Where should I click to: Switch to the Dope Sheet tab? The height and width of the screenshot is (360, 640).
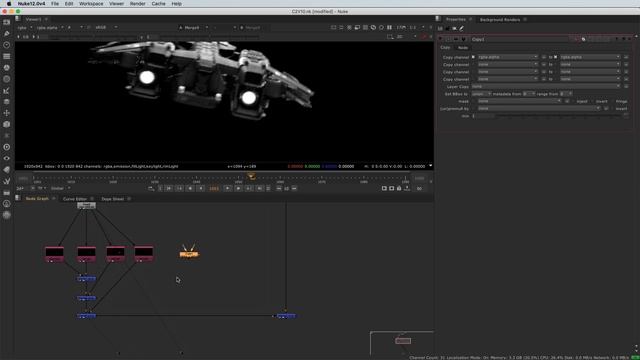click(113, 199)
